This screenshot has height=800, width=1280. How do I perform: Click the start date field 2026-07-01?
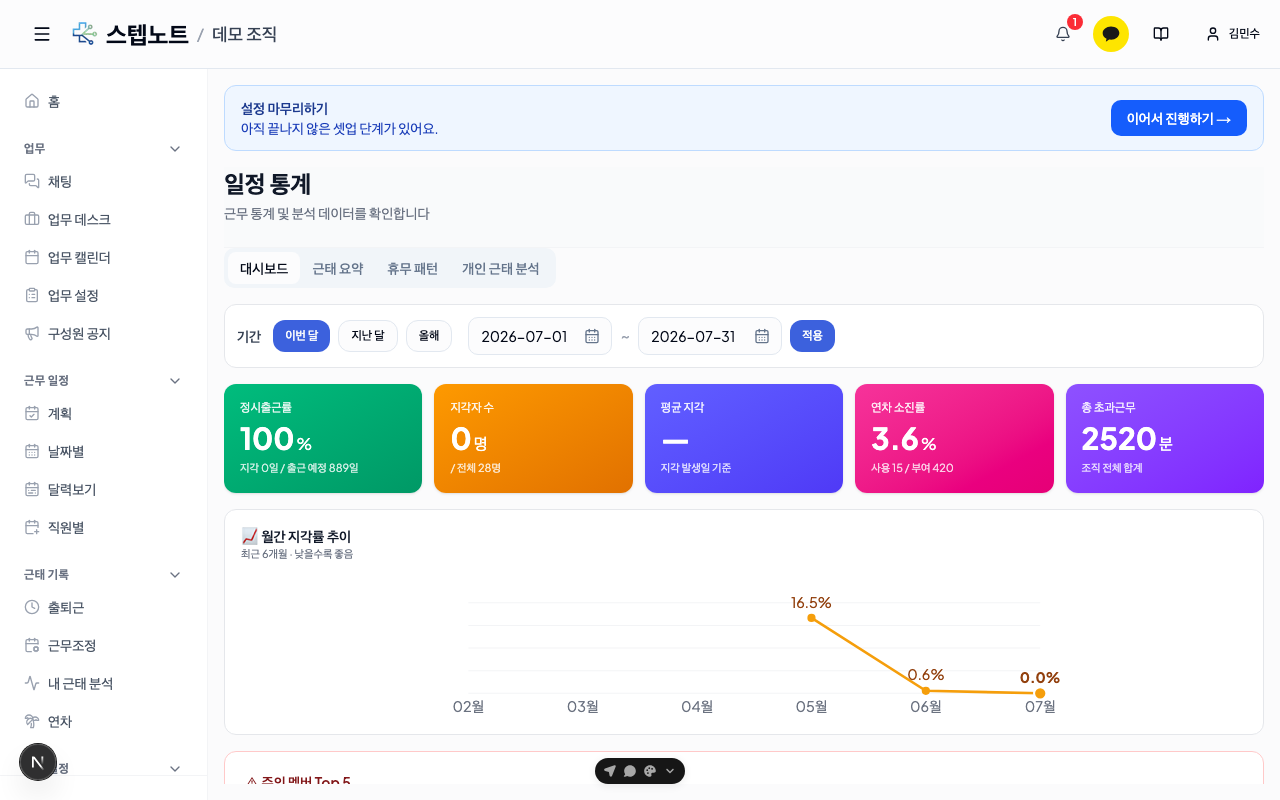[x=540, y=336]
